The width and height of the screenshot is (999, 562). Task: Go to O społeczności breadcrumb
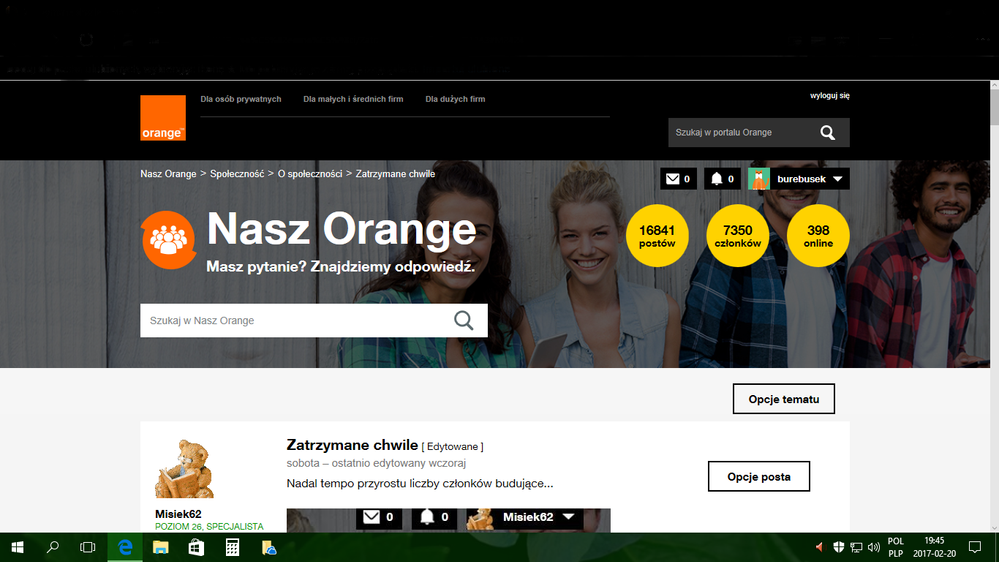[x=310, y=174]
